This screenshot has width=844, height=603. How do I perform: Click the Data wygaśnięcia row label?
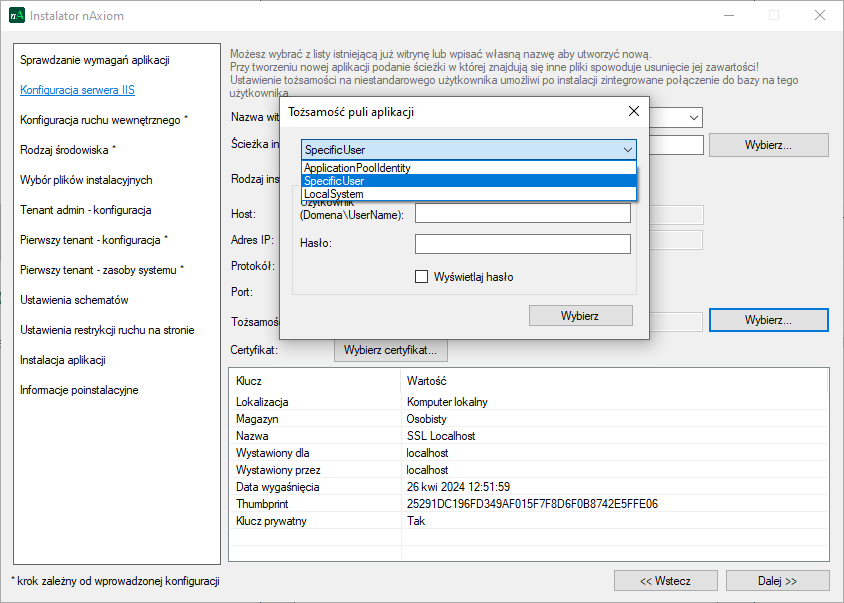277,487
